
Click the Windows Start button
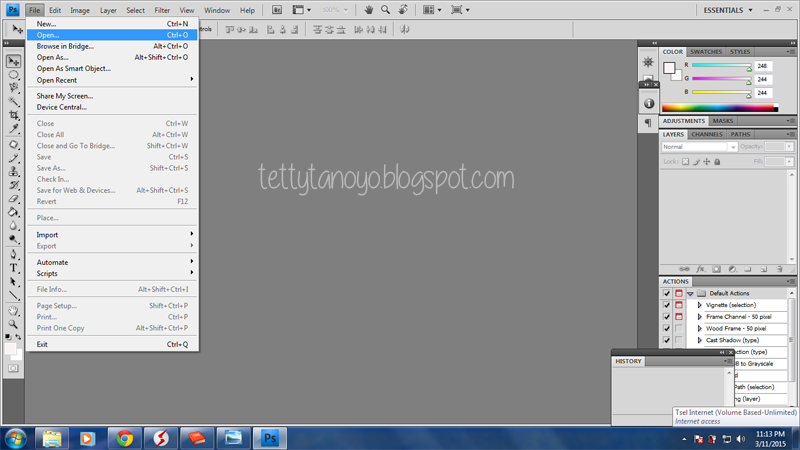point(16,438)
